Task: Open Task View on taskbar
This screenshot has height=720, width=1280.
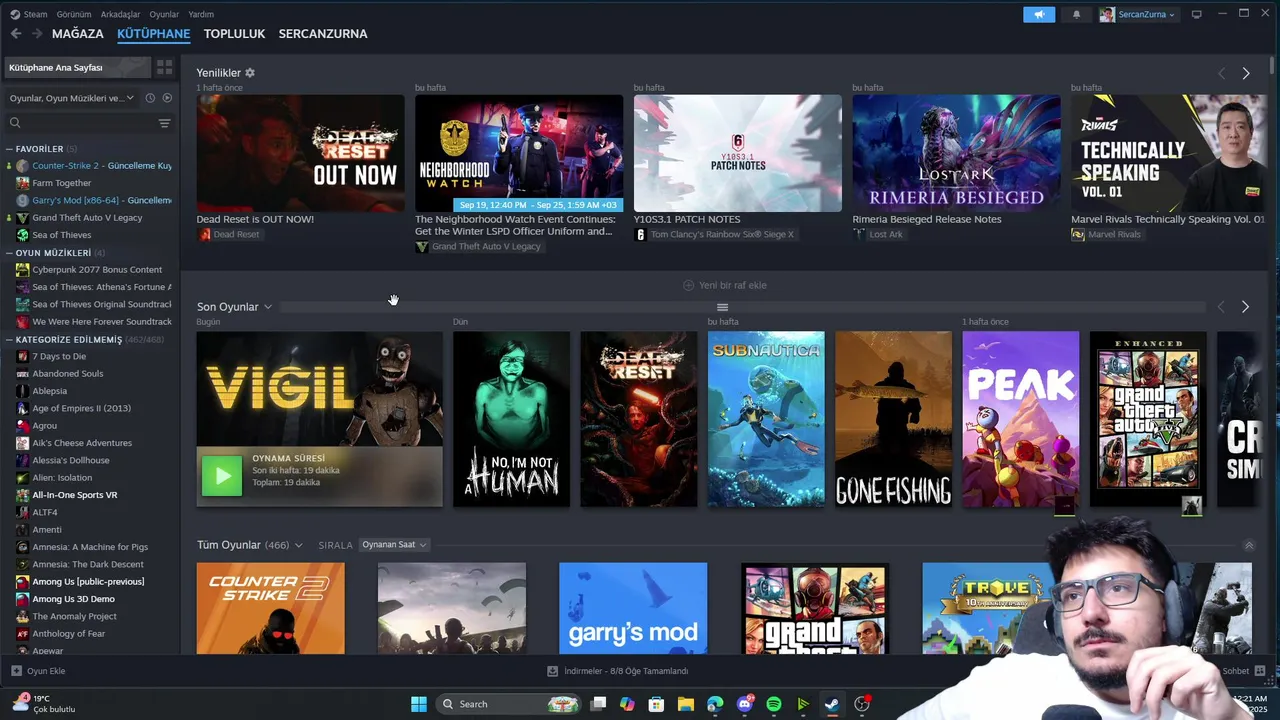Action: (598, 704)
